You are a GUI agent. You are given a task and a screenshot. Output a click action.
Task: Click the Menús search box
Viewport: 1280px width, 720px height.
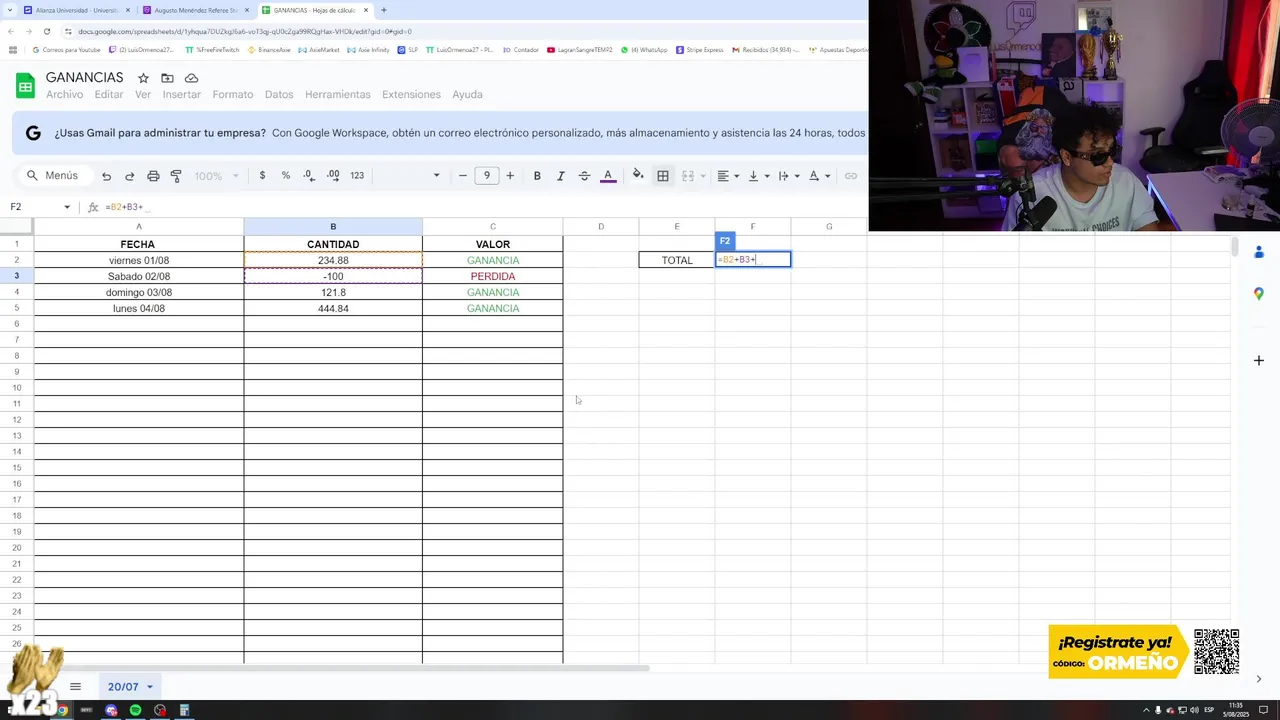coord(53,175)
